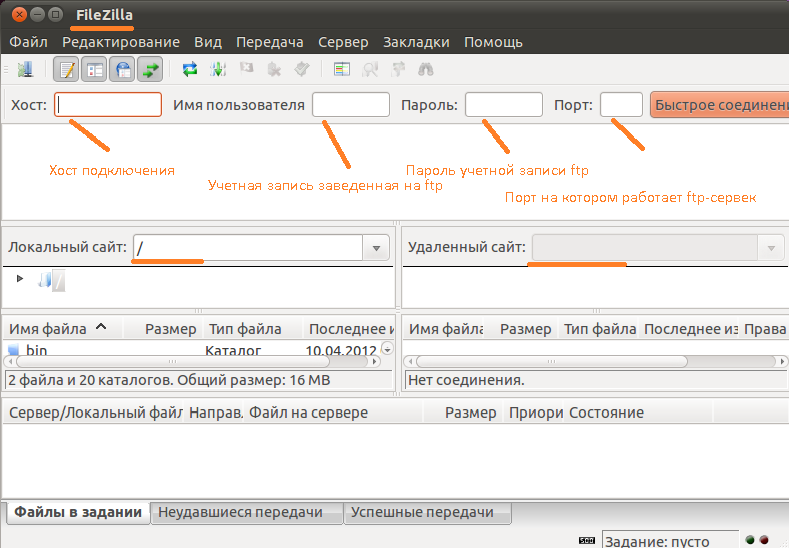Toggle transfer queue display
This screenshot has width=790, height=548.
click(150, 70)
